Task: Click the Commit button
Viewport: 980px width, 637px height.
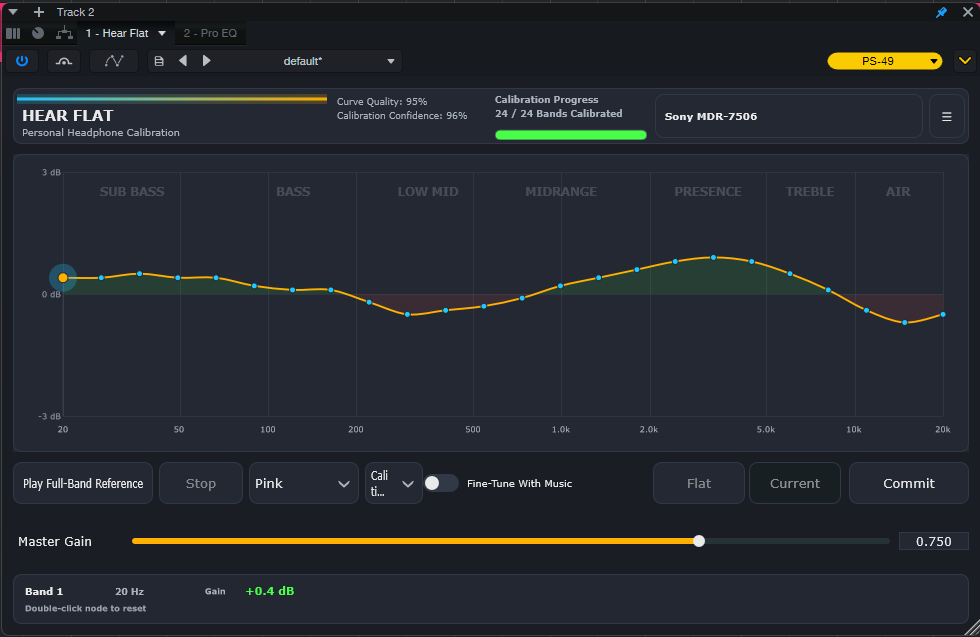Action: tap(909, 483)
